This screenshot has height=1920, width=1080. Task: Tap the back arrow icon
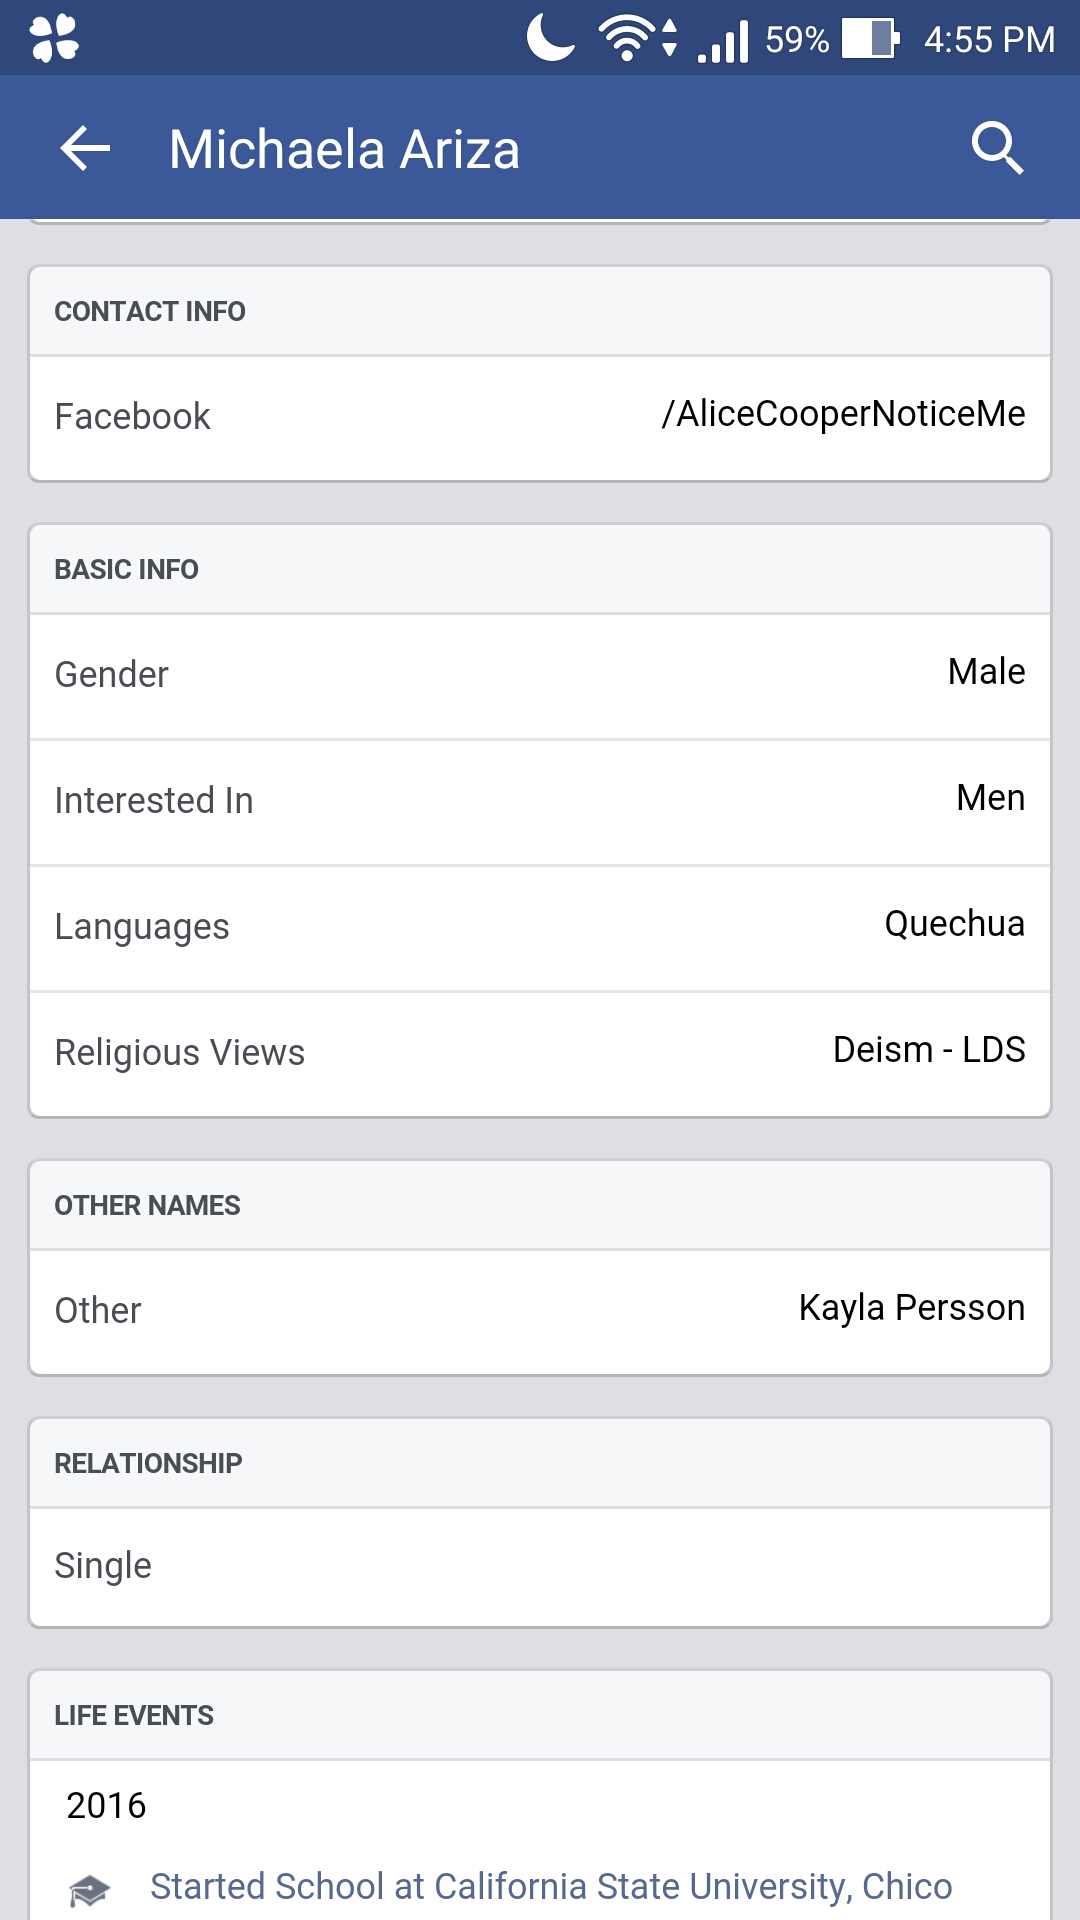click(85, 149)
